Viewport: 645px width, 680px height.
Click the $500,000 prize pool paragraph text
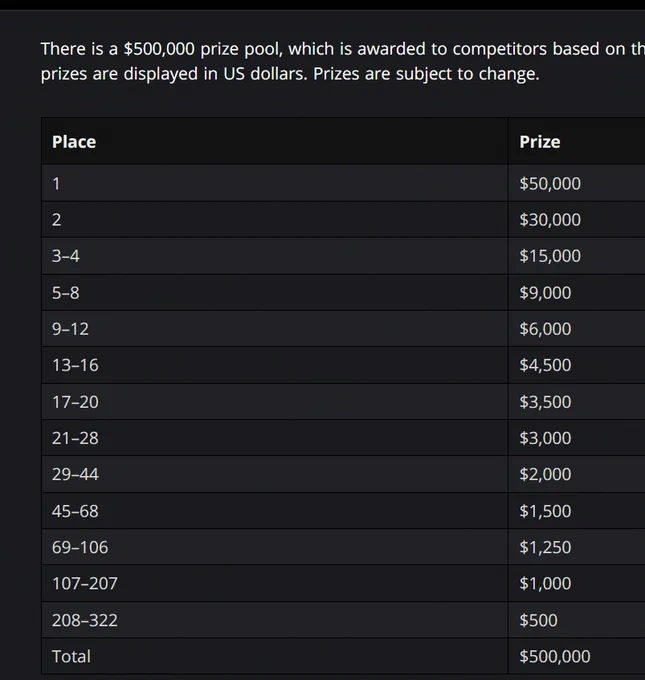click(x=343, y=61)
